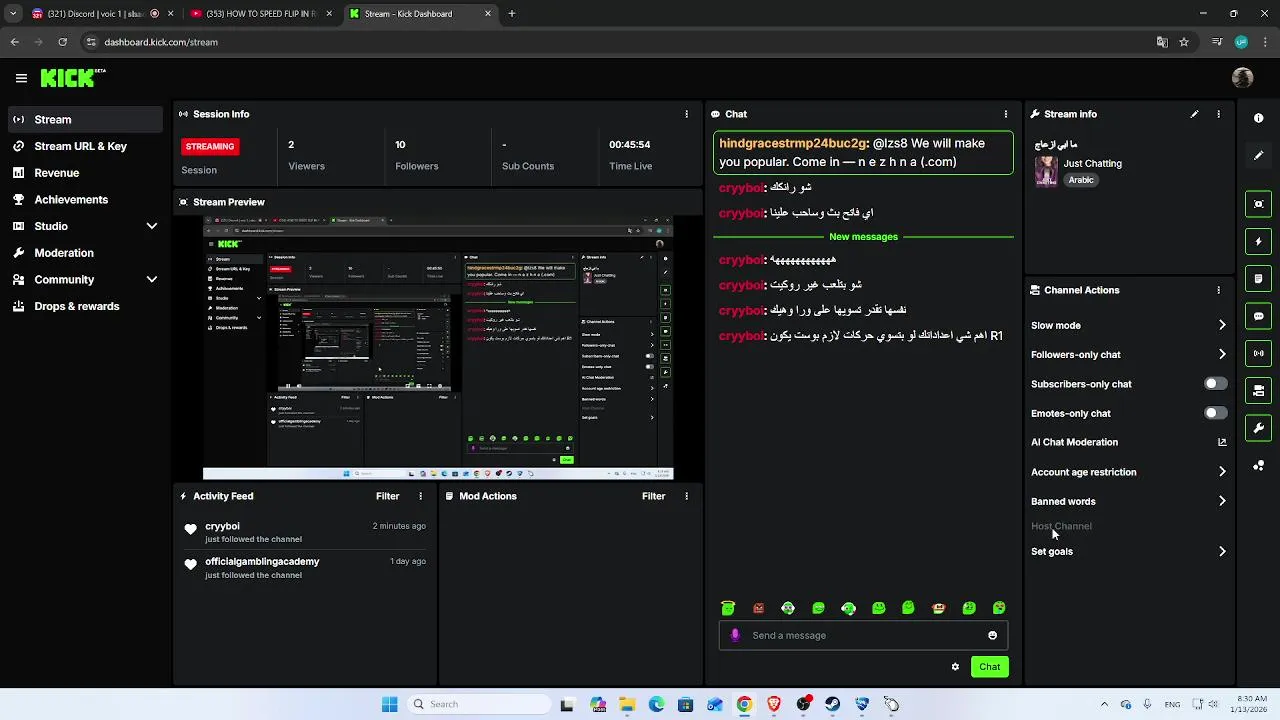Expand Followers-only chat options

1222,354
